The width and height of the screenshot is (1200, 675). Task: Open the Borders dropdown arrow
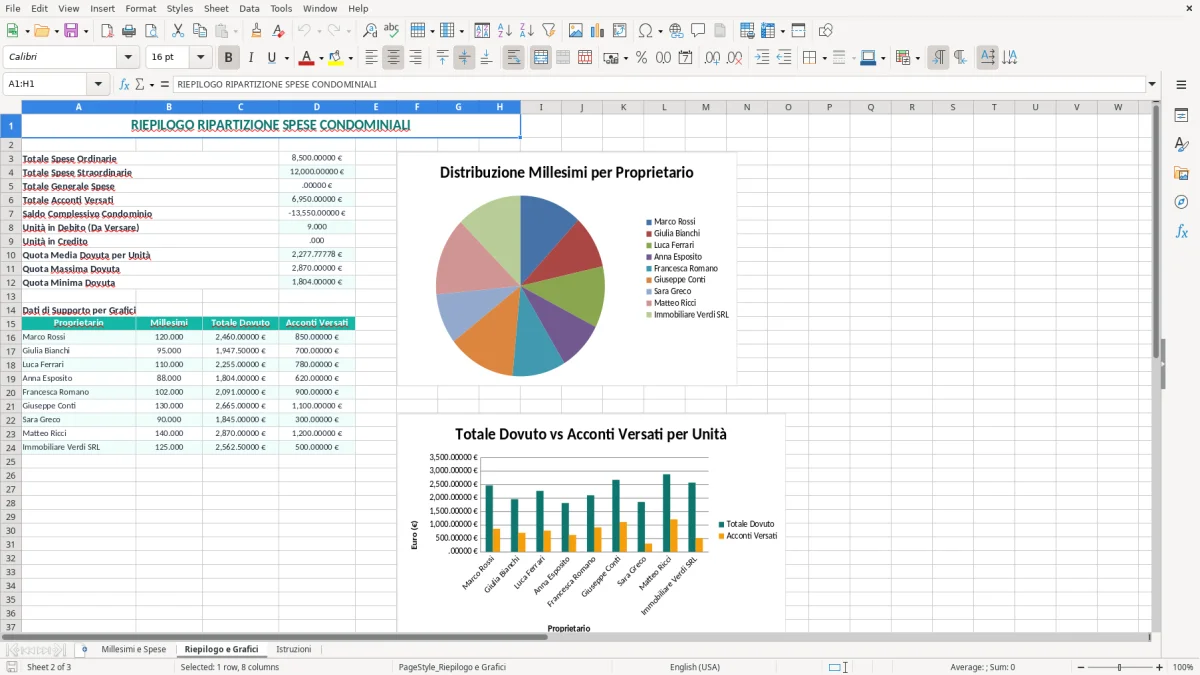click(824, 58)
